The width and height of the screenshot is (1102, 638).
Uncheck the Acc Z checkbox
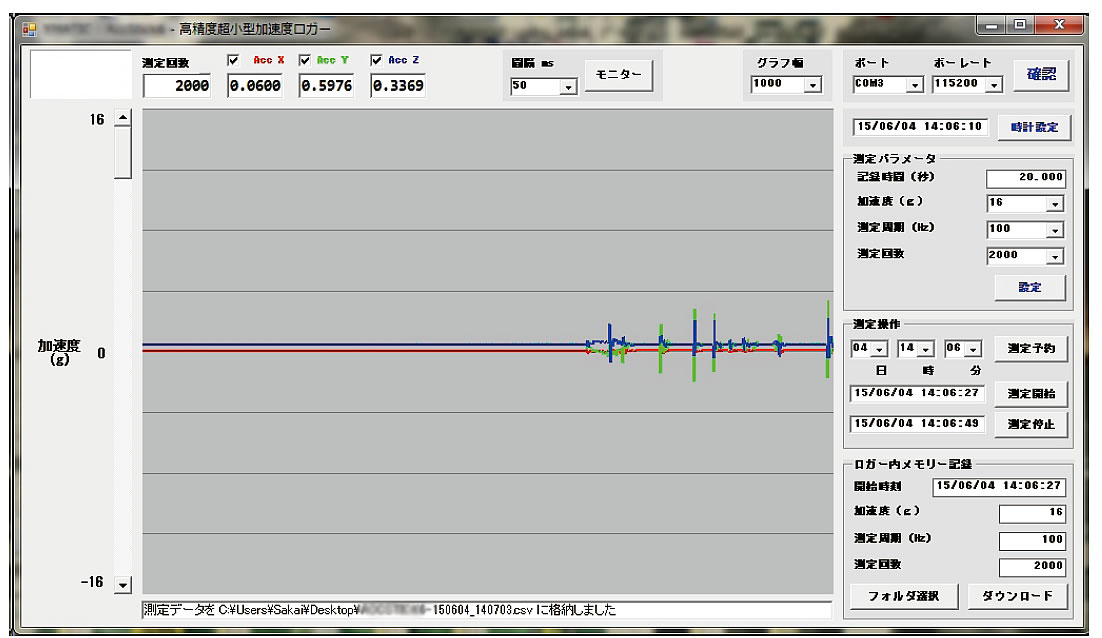(x=377, y=60)
